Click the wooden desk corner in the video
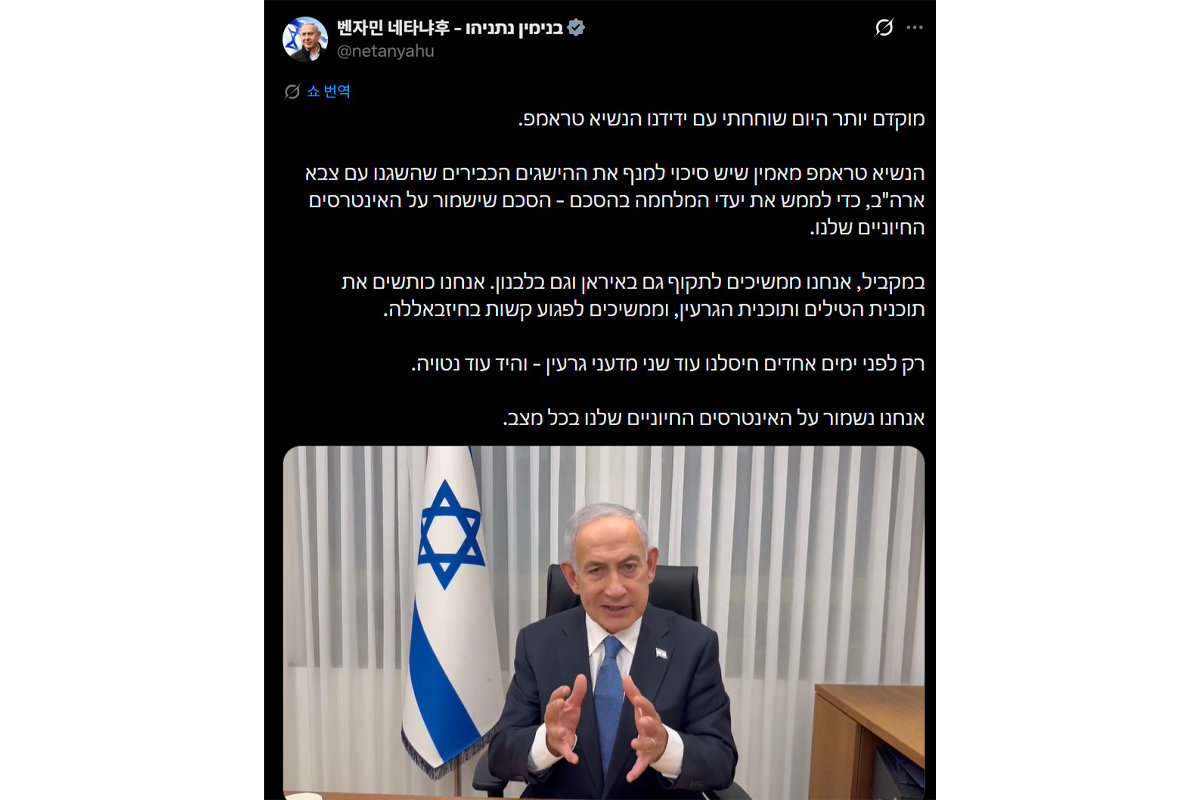Viewport: 1200px width, 800px height. tap(866, 740)
